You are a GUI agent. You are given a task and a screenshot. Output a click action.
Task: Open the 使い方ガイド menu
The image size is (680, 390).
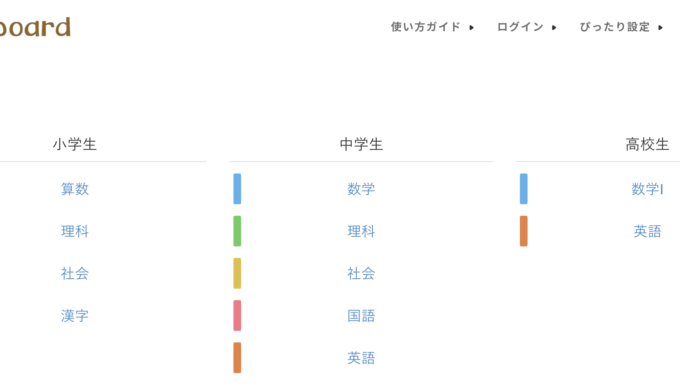425,27
